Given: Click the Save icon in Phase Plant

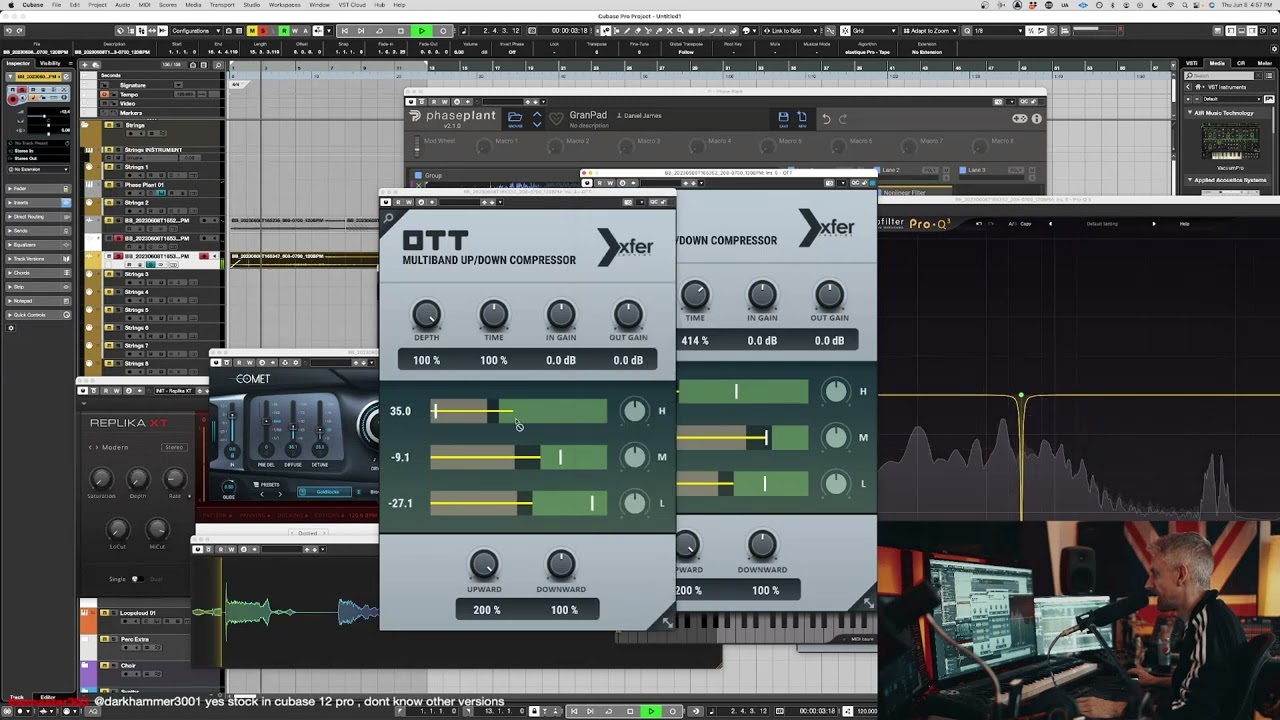Looking at the screenshot, I should pos(783,118).
